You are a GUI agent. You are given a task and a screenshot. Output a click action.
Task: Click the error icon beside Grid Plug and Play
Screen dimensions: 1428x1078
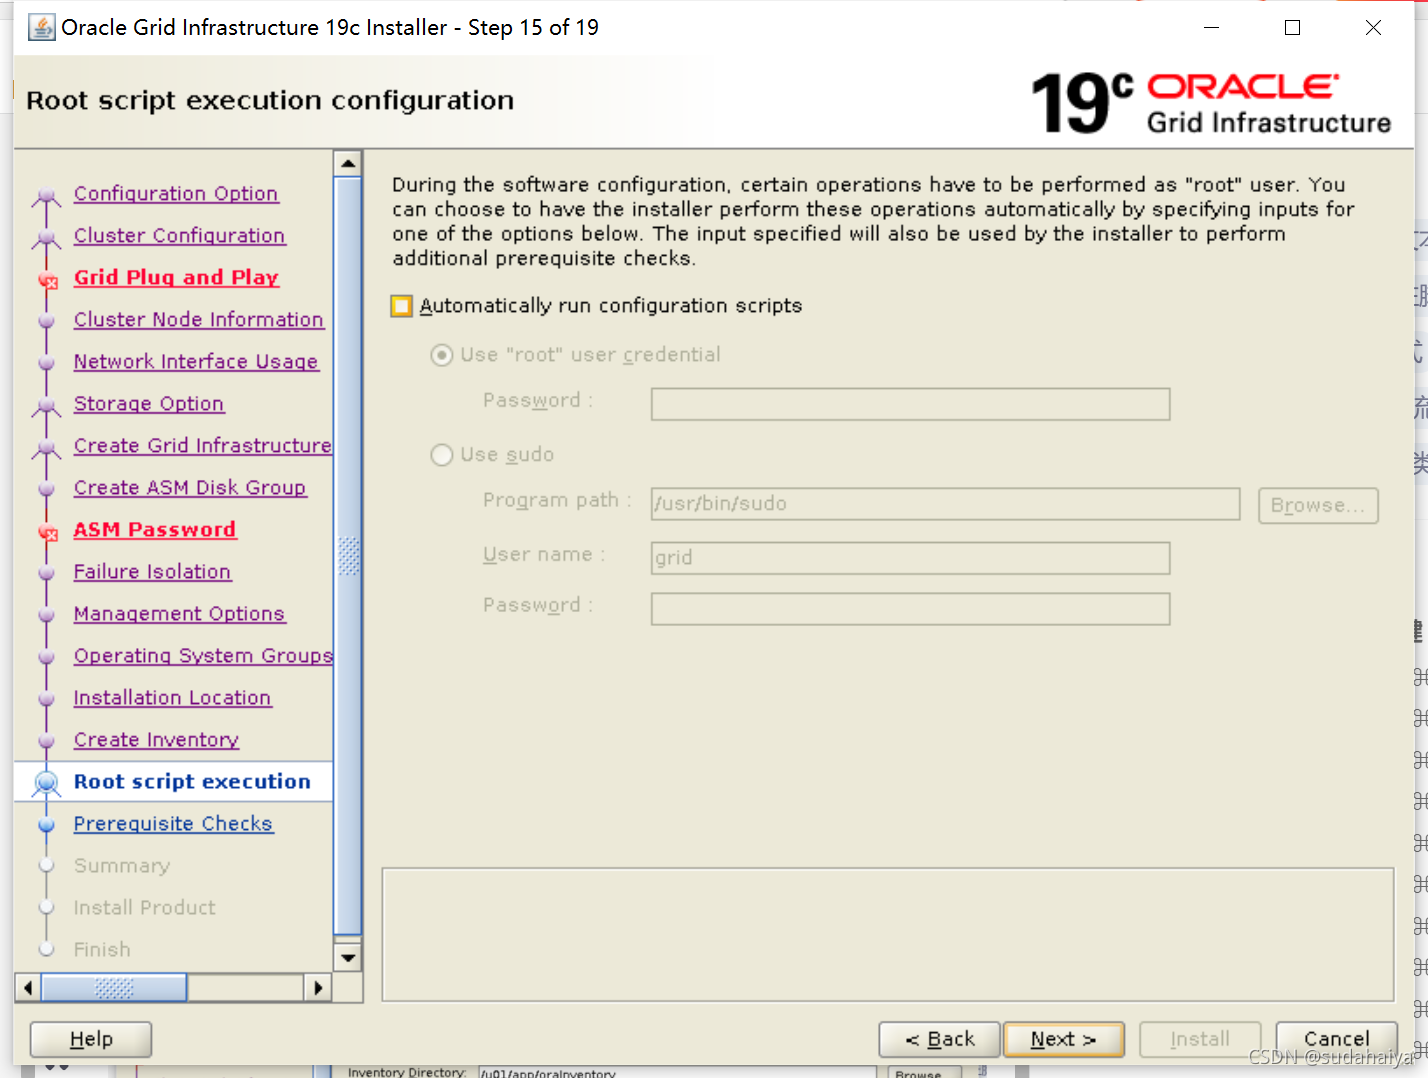click(x=47, y=280)
